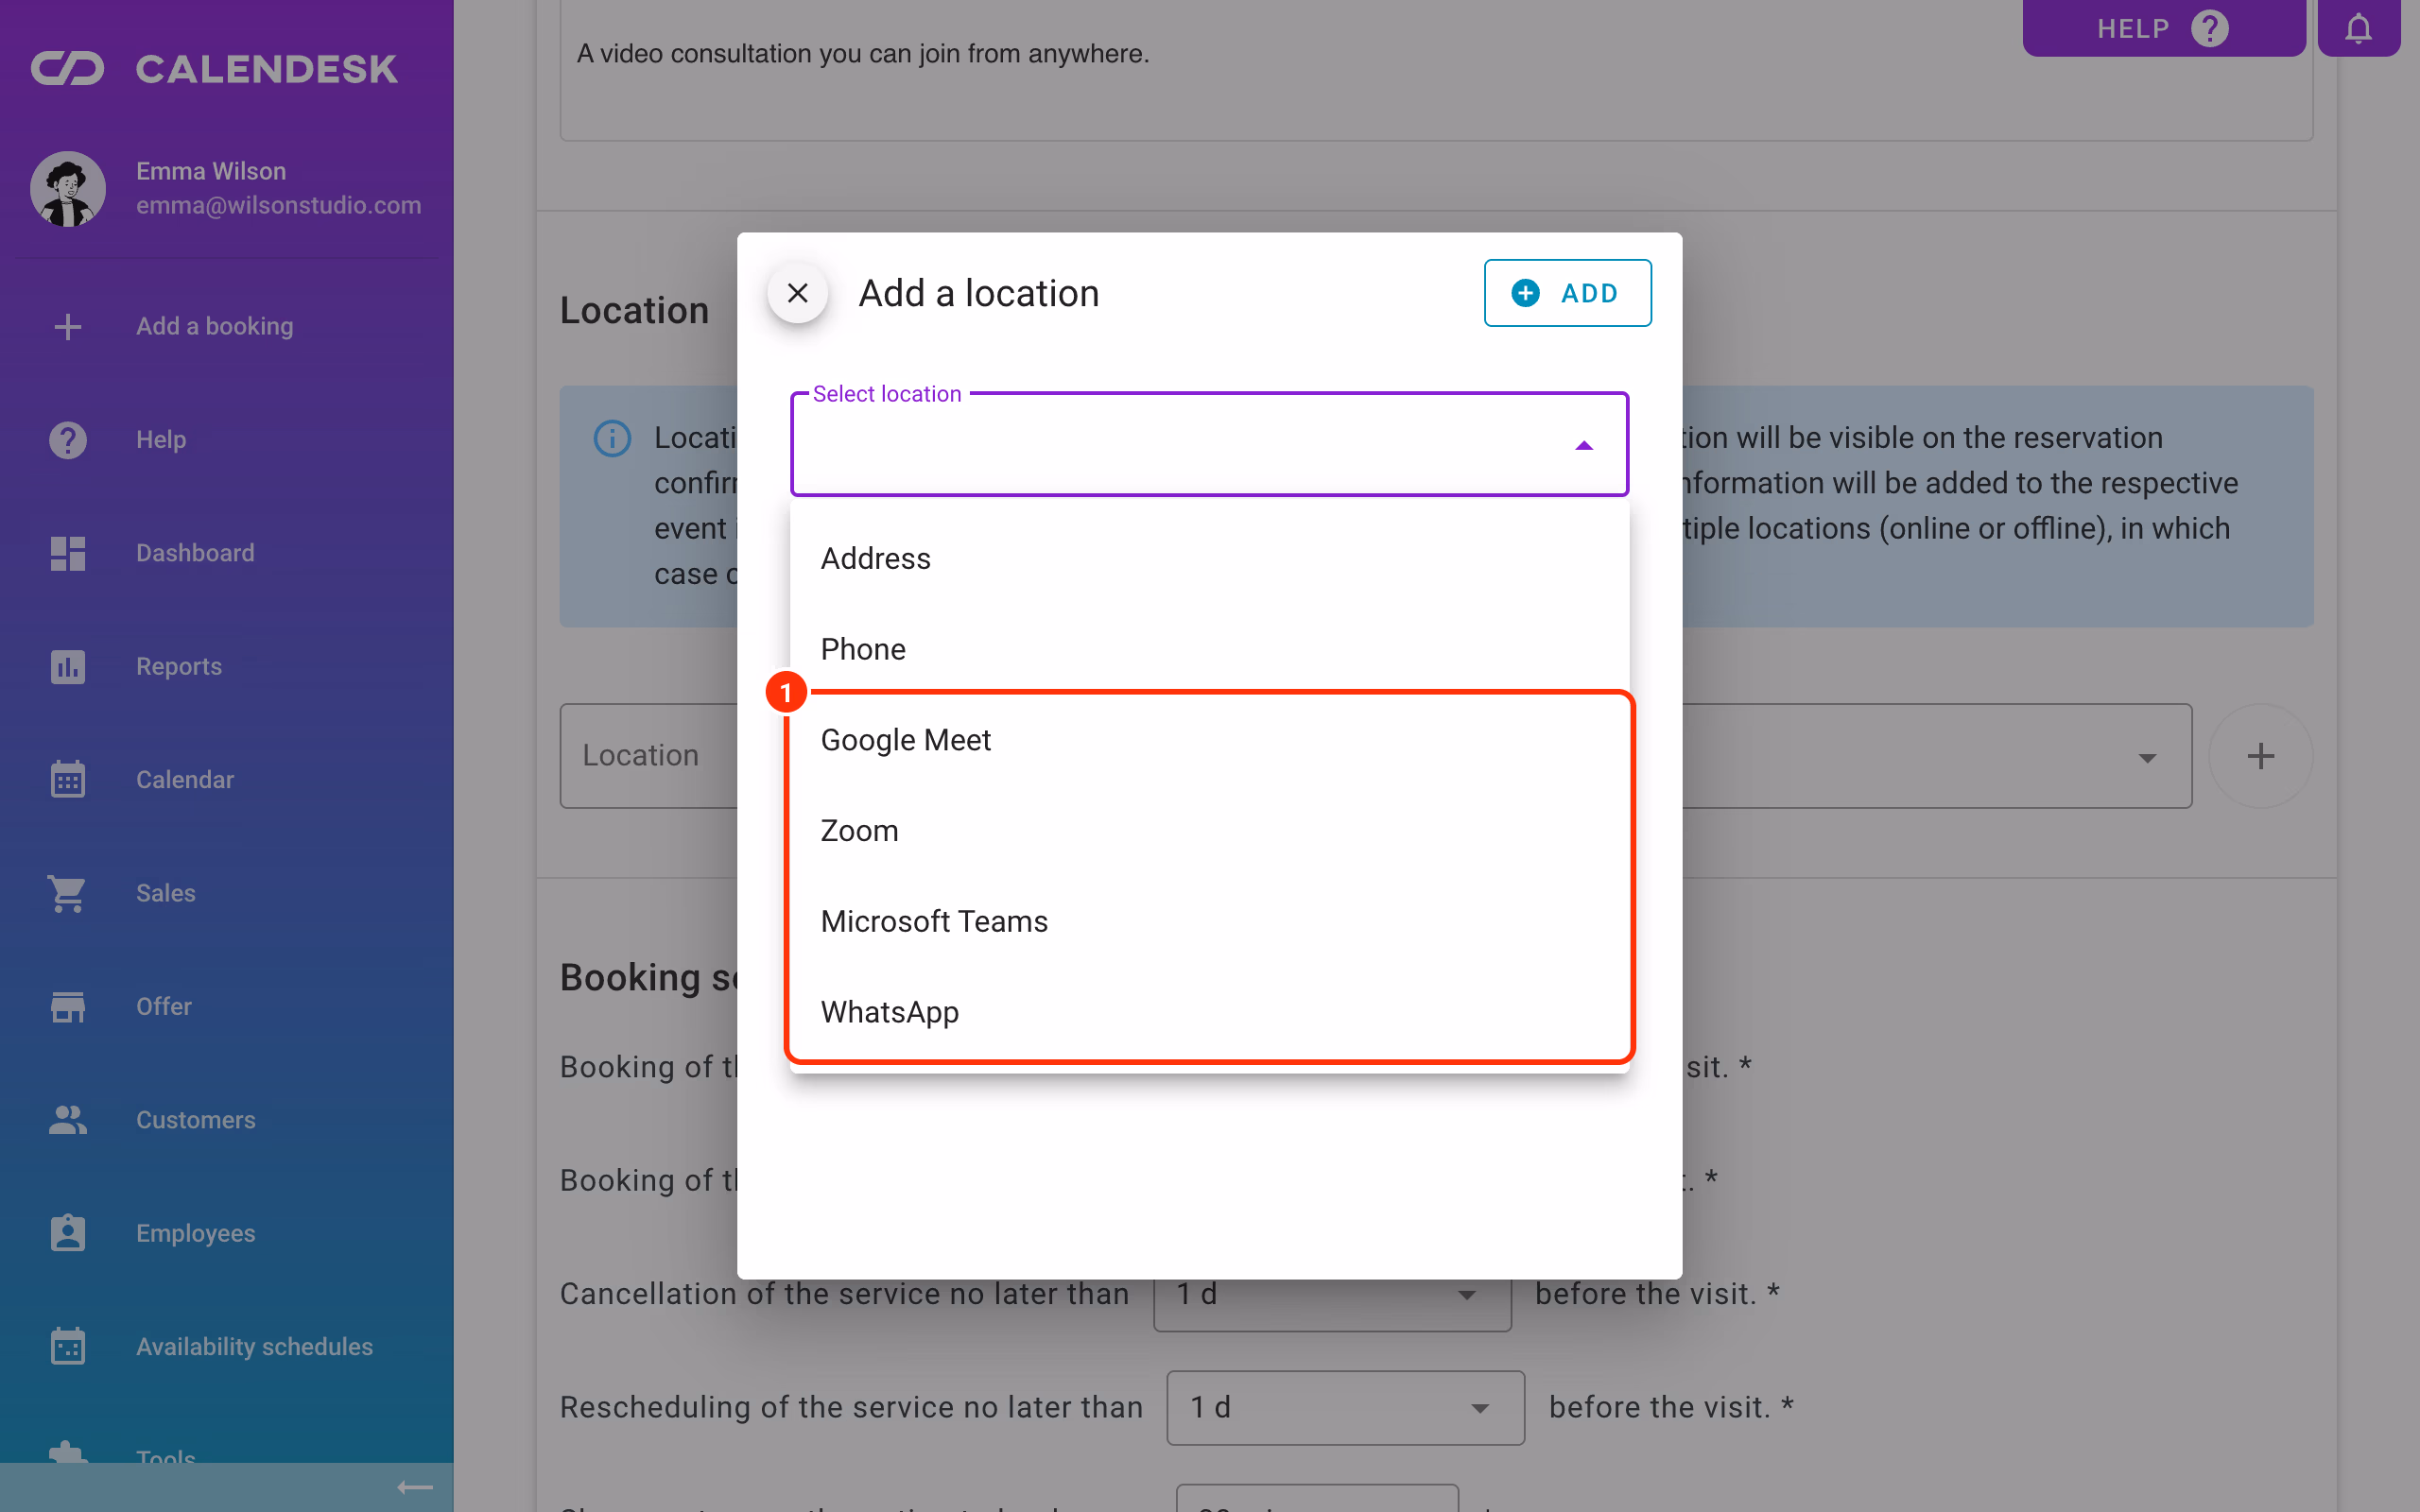Go to the Reports menu label
Screen dimensions: 2420x1512
179,666
